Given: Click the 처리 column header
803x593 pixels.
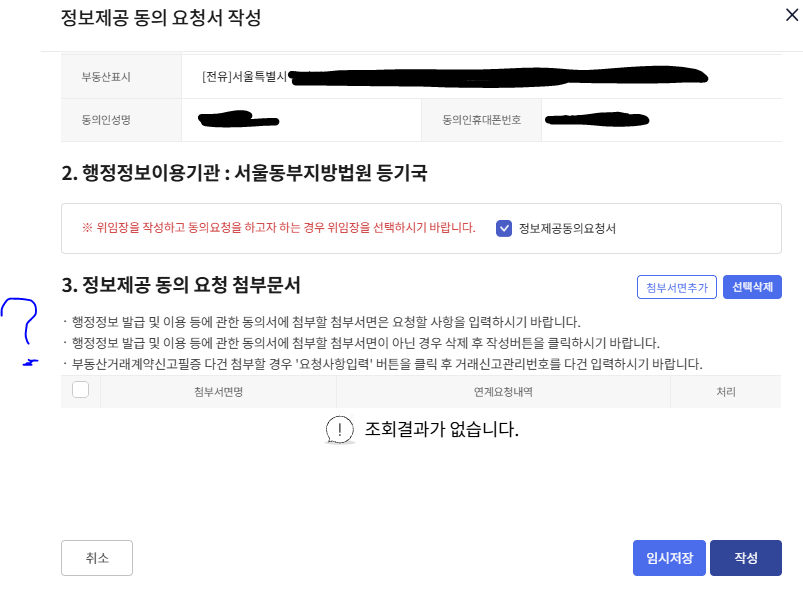Looking at the screenshot, I should 725,391.
